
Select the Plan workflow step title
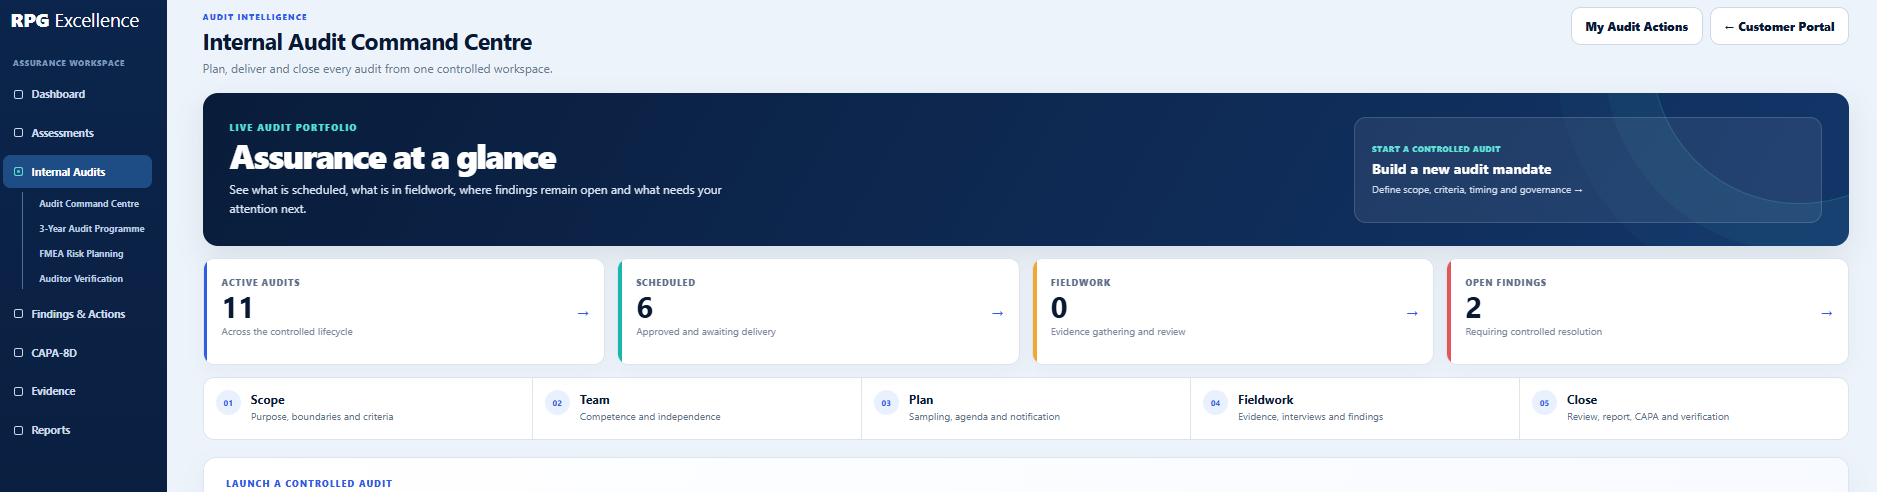click(921, 400)
